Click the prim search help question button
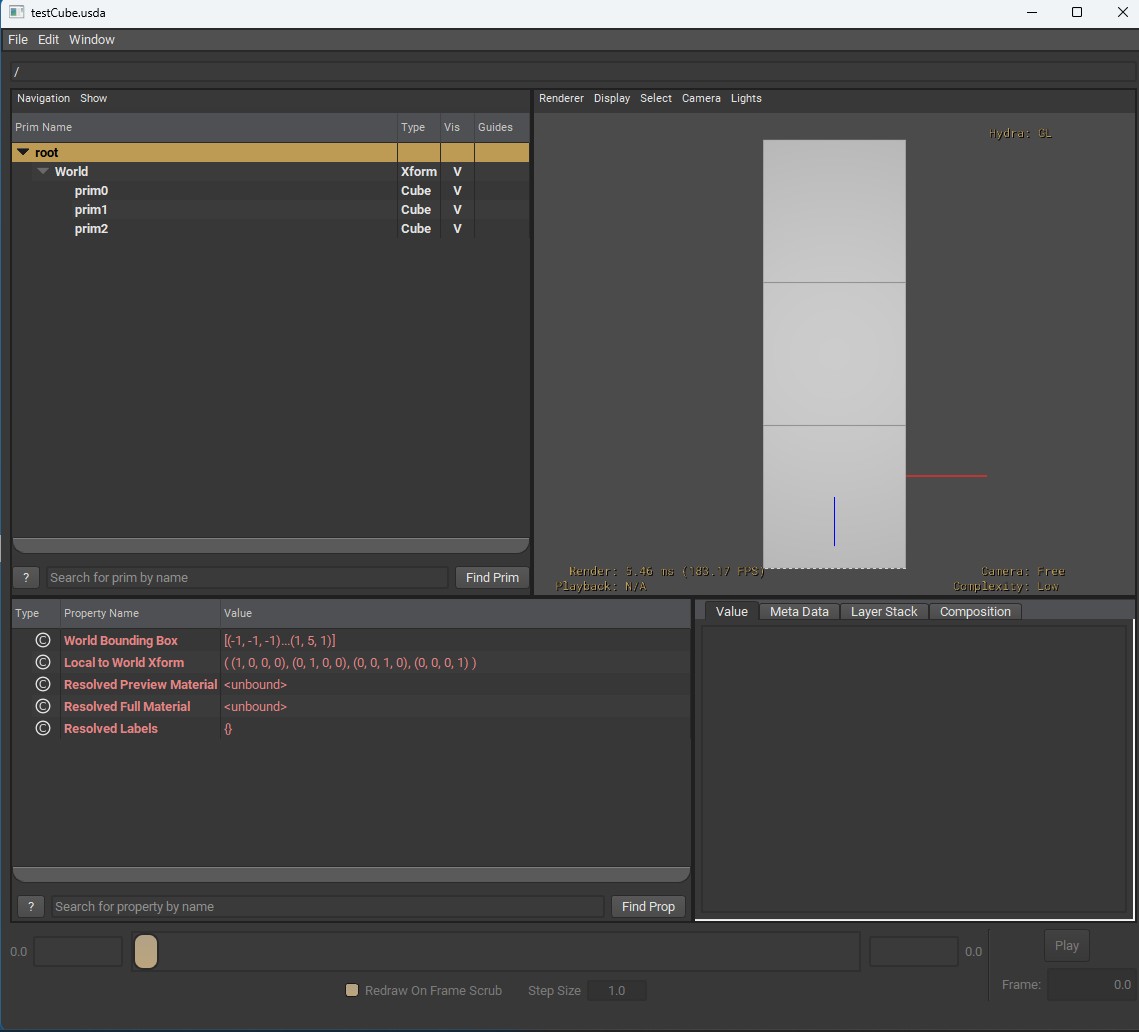 [x=26, y=578]
